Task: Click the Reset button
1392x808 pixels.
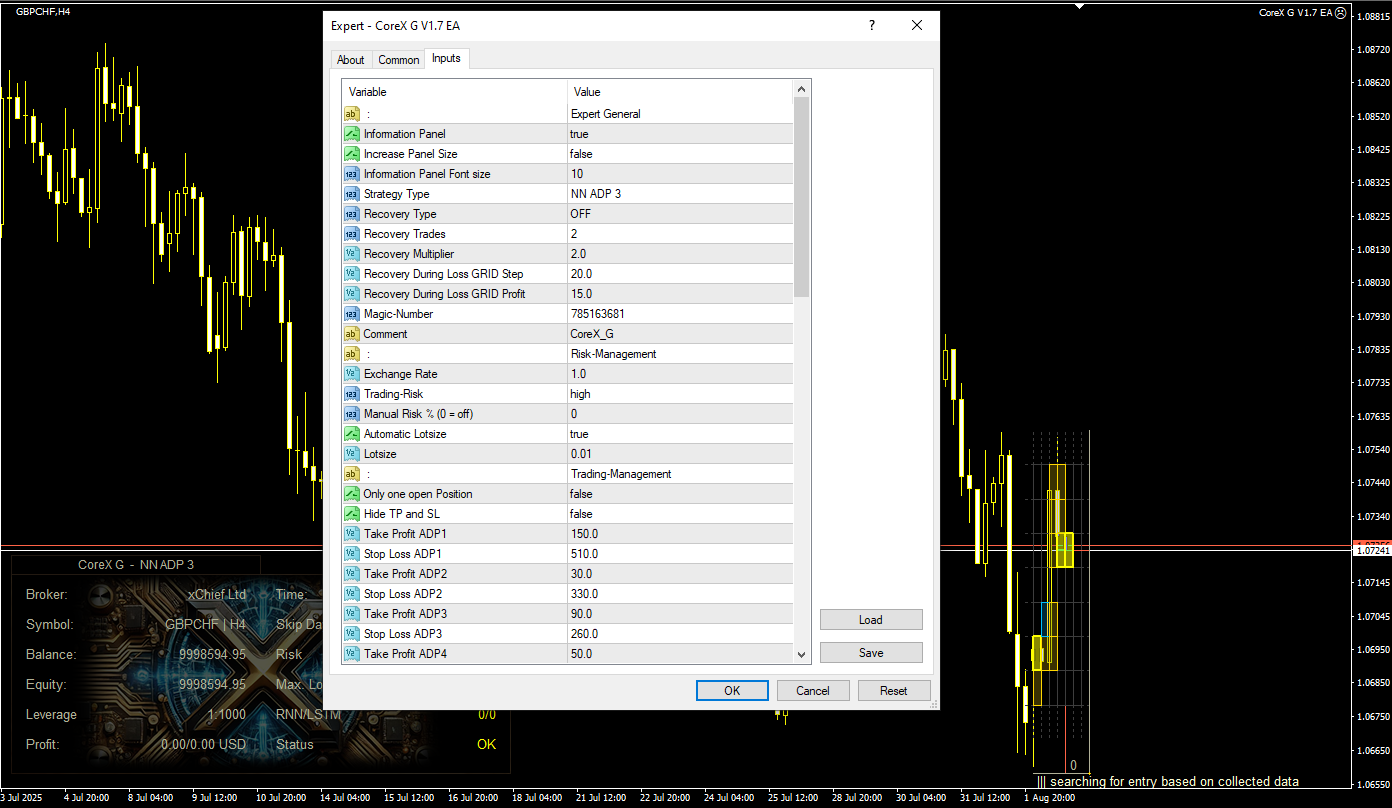Action: pyautogui.click(x=893, y=691)
